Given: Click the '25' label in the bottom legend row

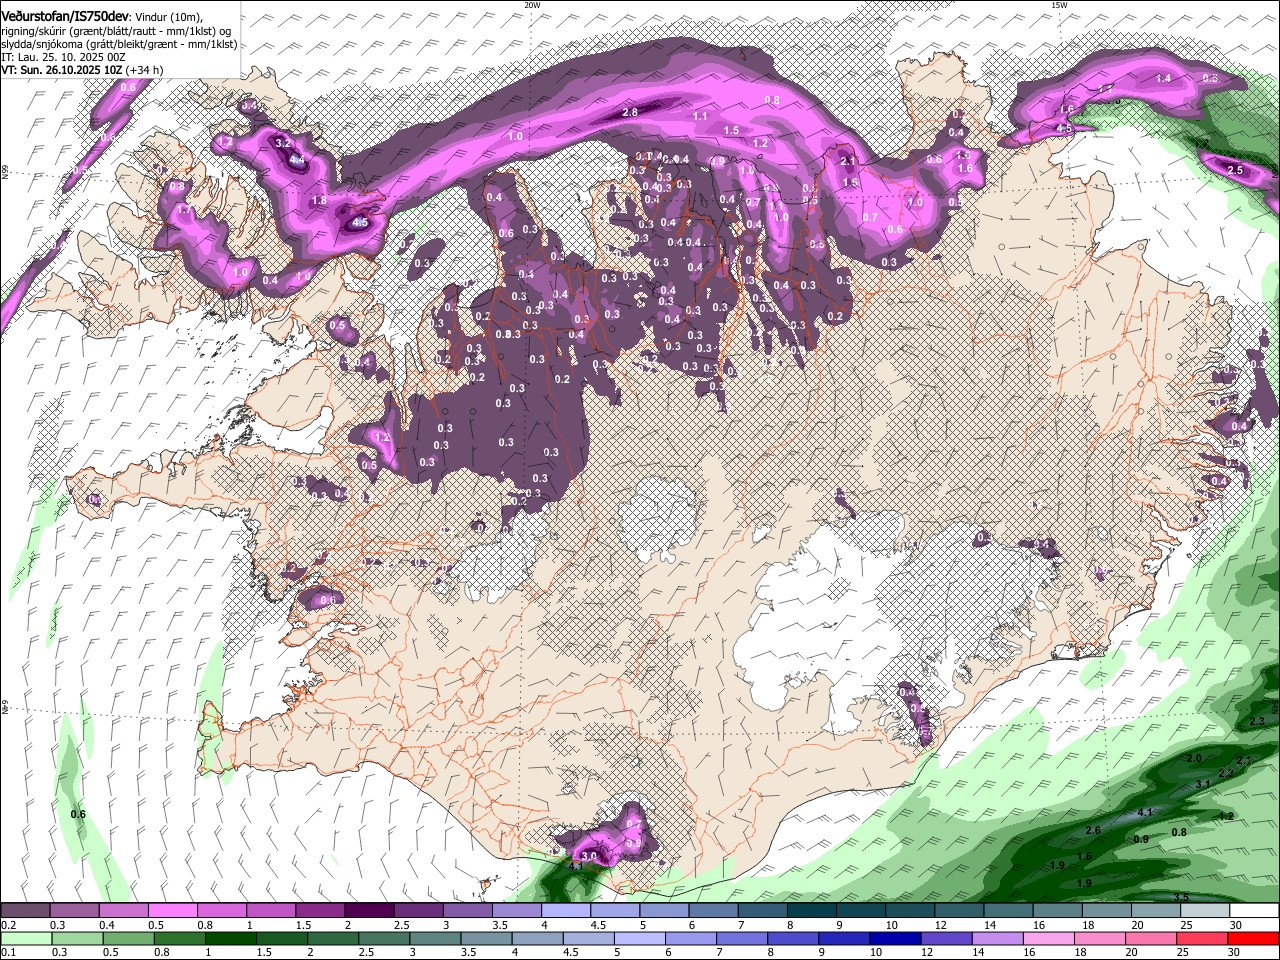Looking at the screenshot, I should (x=1183, y=952).
